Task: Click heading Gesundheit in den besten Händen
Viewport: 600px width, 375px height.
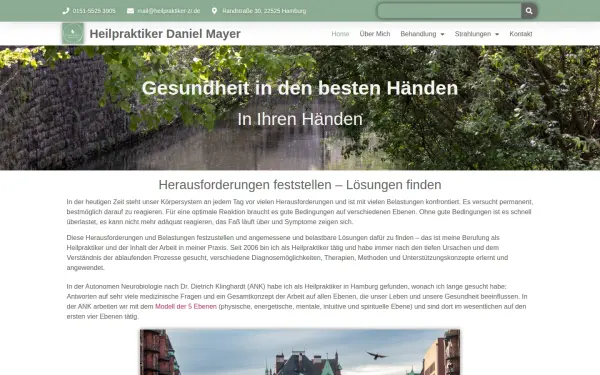Action: click(x=300, y=88)
